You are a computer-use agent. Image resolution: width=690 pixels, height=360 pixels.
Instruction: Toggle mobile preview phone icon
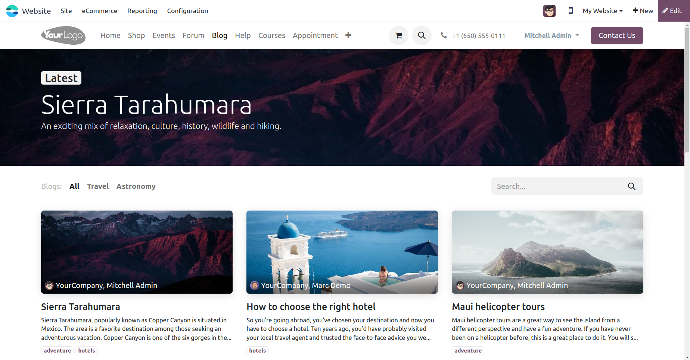571,11
